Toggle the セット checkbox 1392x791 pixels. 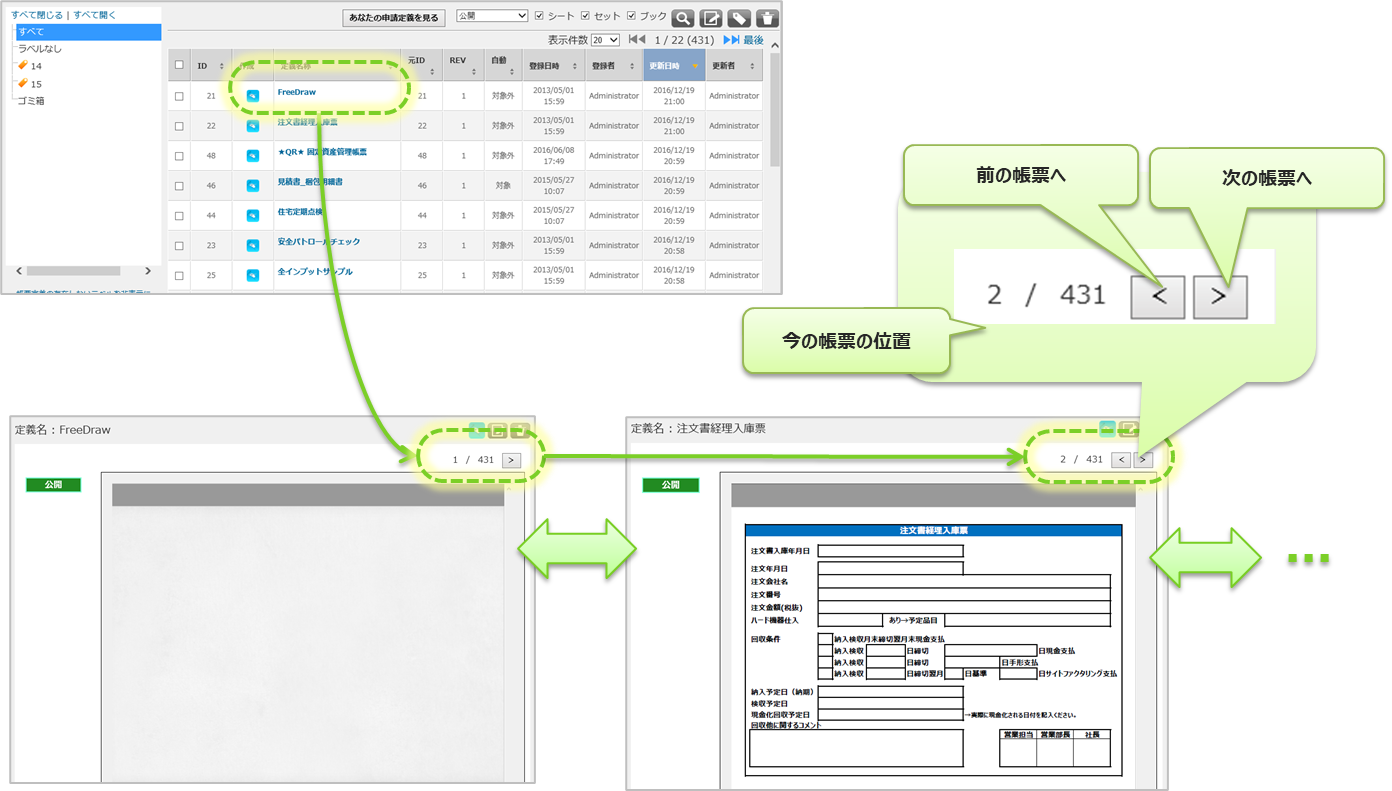click(x=586, y=16)
